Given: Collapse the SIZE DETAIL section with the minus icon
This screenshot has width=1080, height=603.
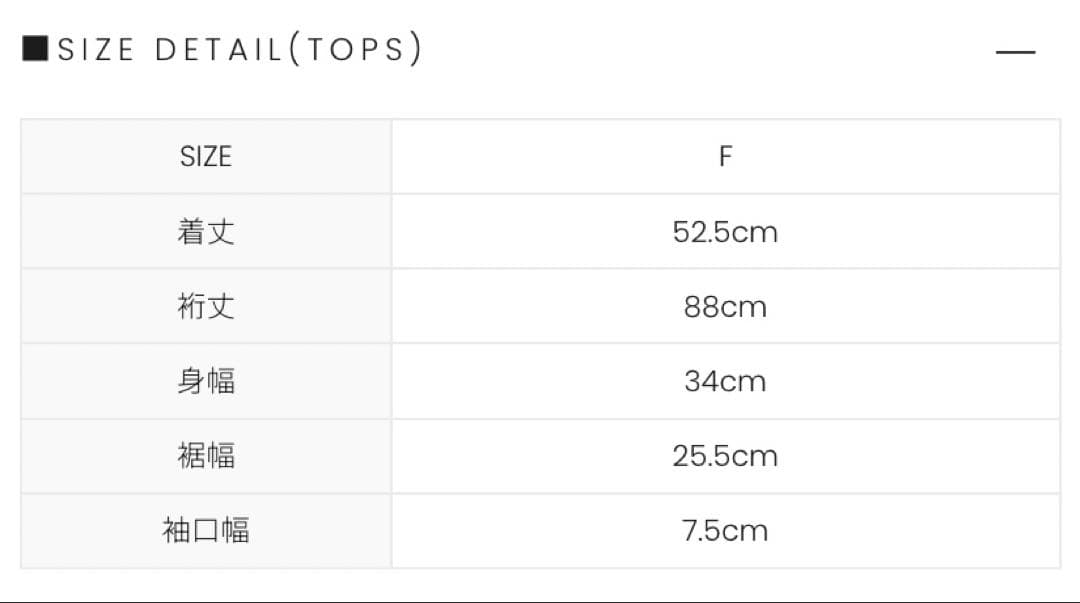Looking at the screenshot, I should pyautogui.click(x=1016, y=51).
